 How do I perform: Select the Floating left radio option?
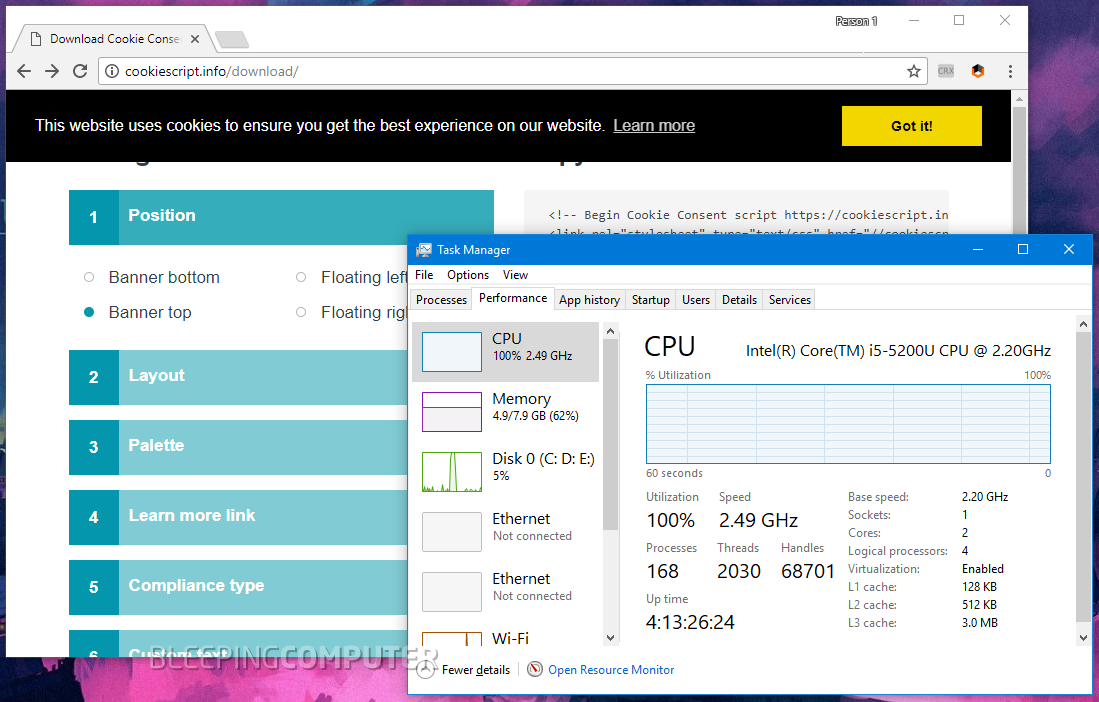pos(301,277)
